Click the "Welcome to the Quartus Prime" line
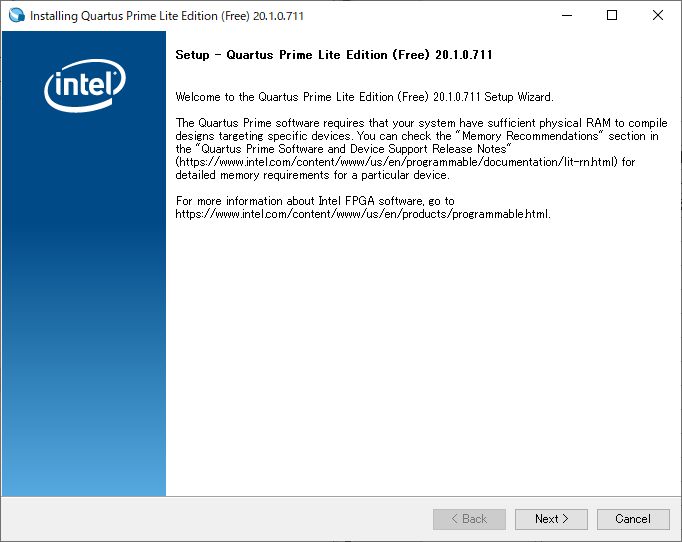Image resolution: width=682 pixels, height=542 pixels. (x=364, y=97)
